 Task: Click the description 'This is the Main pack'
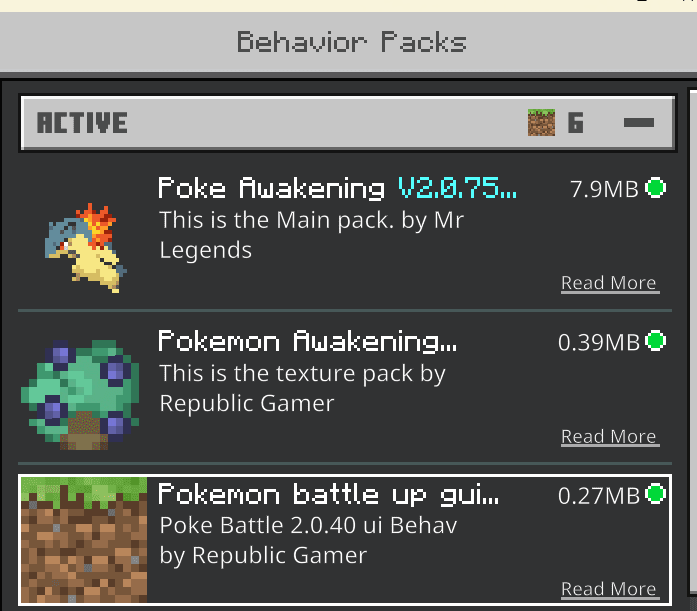point(276,220)
